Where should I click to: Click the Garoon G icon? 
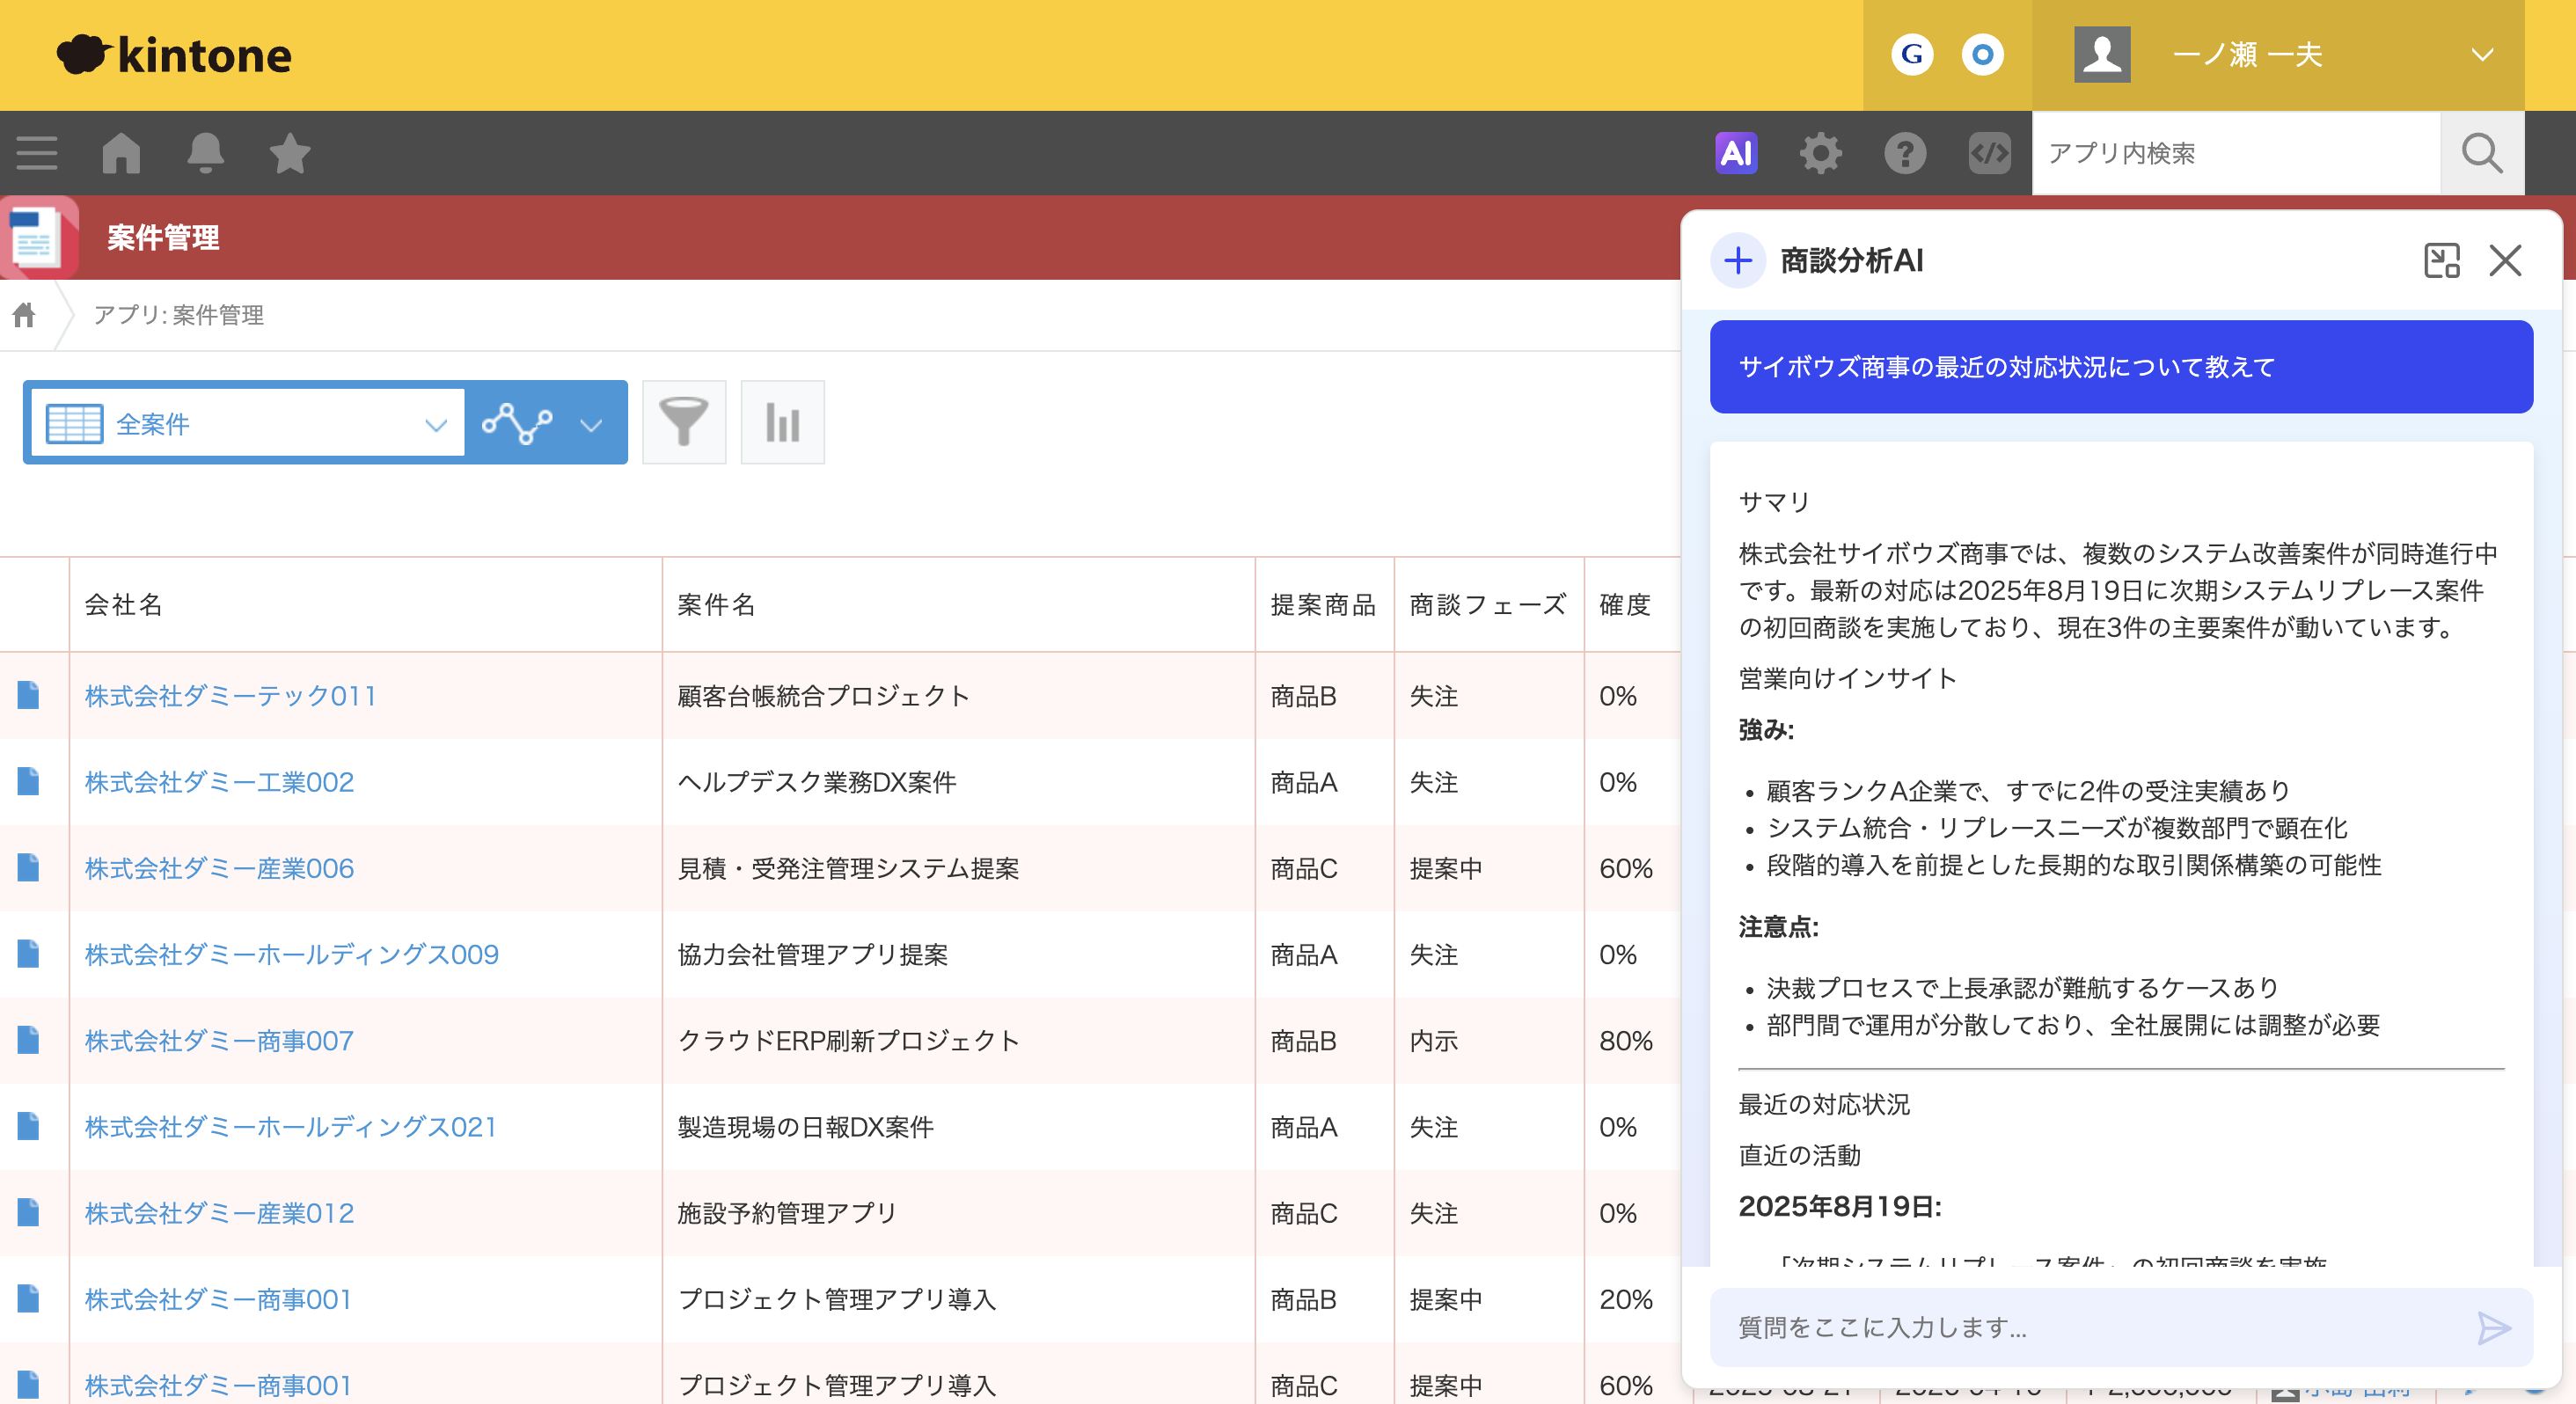coord(1912,54)
